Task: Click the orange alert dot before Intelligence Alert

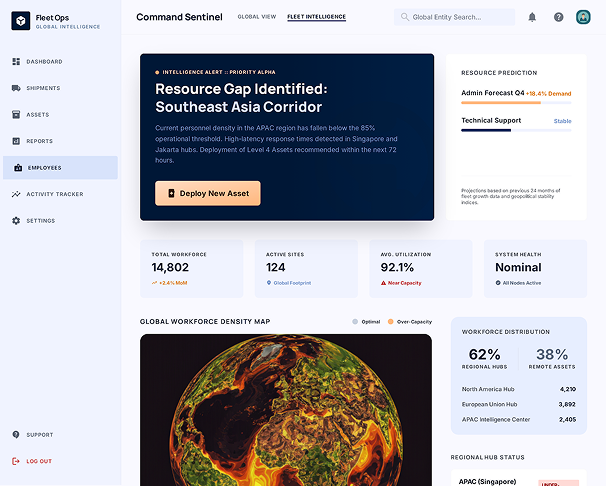Action: 157,72
